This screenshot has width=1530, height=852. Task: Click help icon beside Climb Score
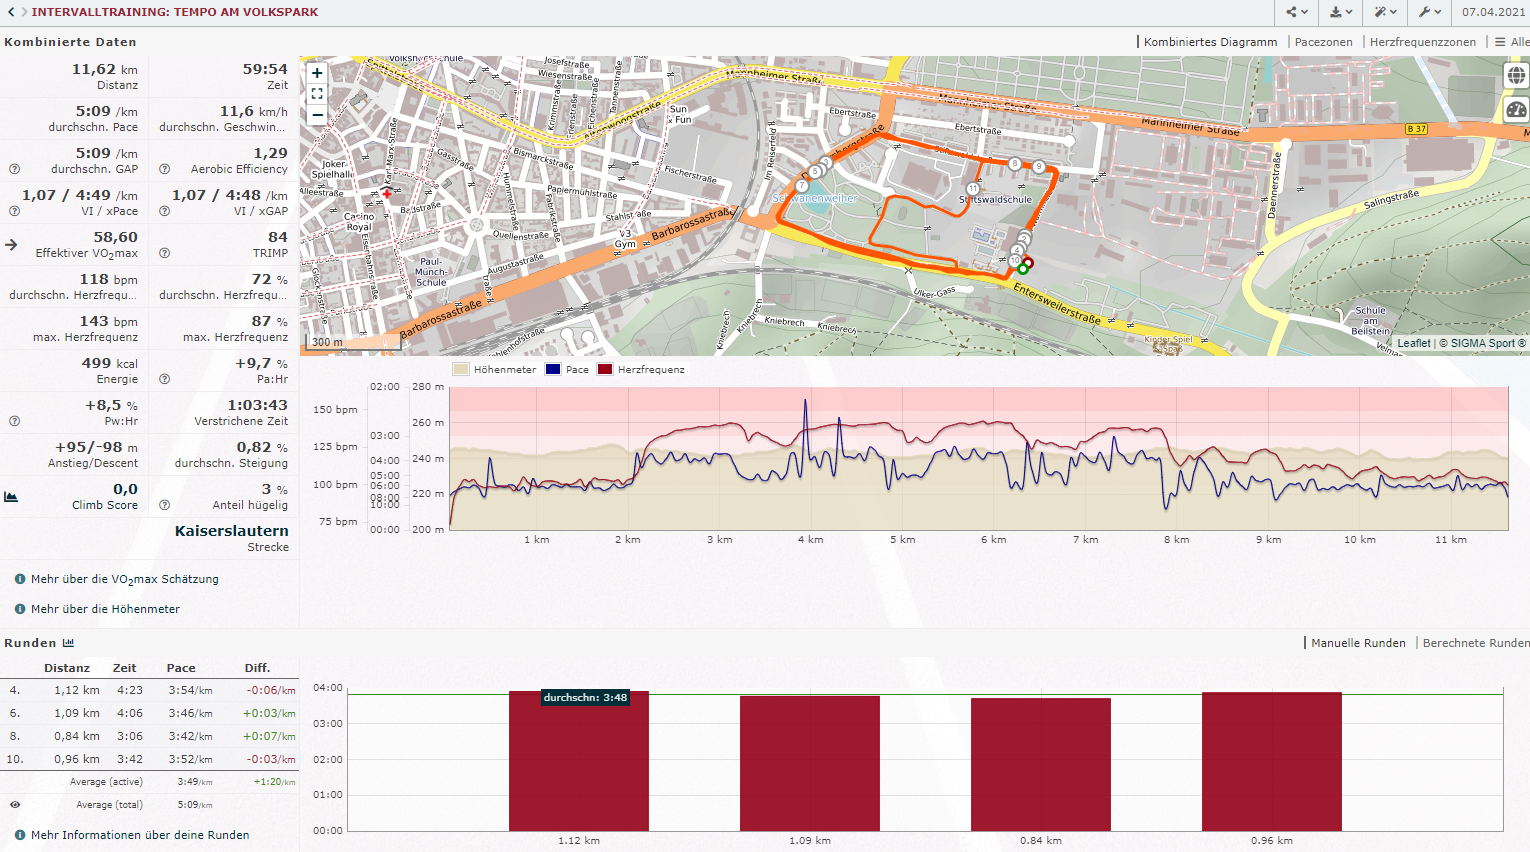coord(164,505)
